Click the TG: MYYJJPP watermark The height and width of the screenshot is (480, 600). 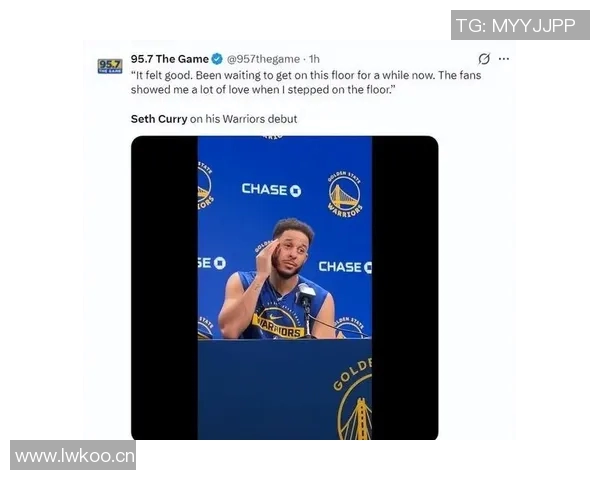pyautogui.click(x=520, y=25)
